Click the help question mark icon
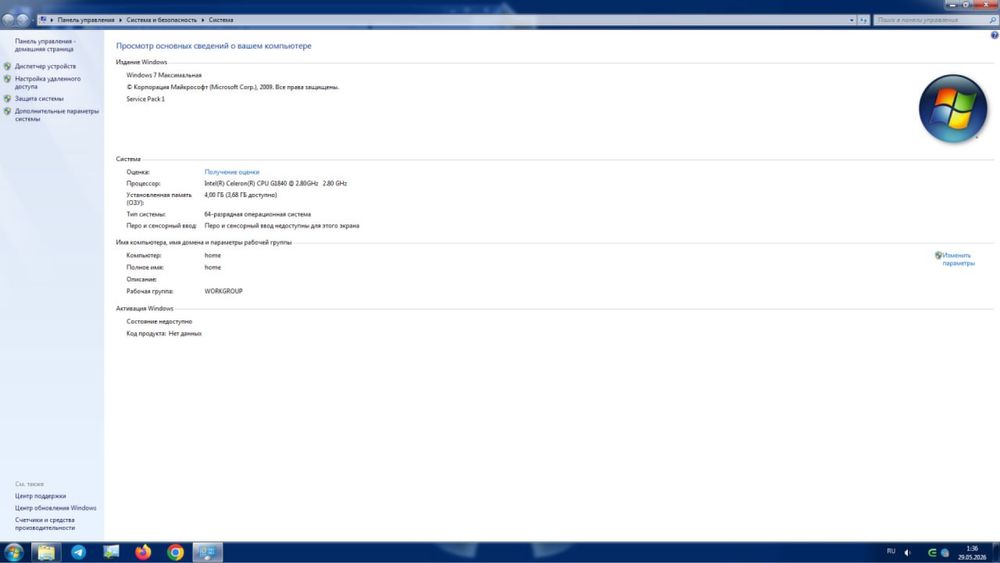The width and height of the screenshot is (1000, 563). pyautogui.click(x=994, y=36)
